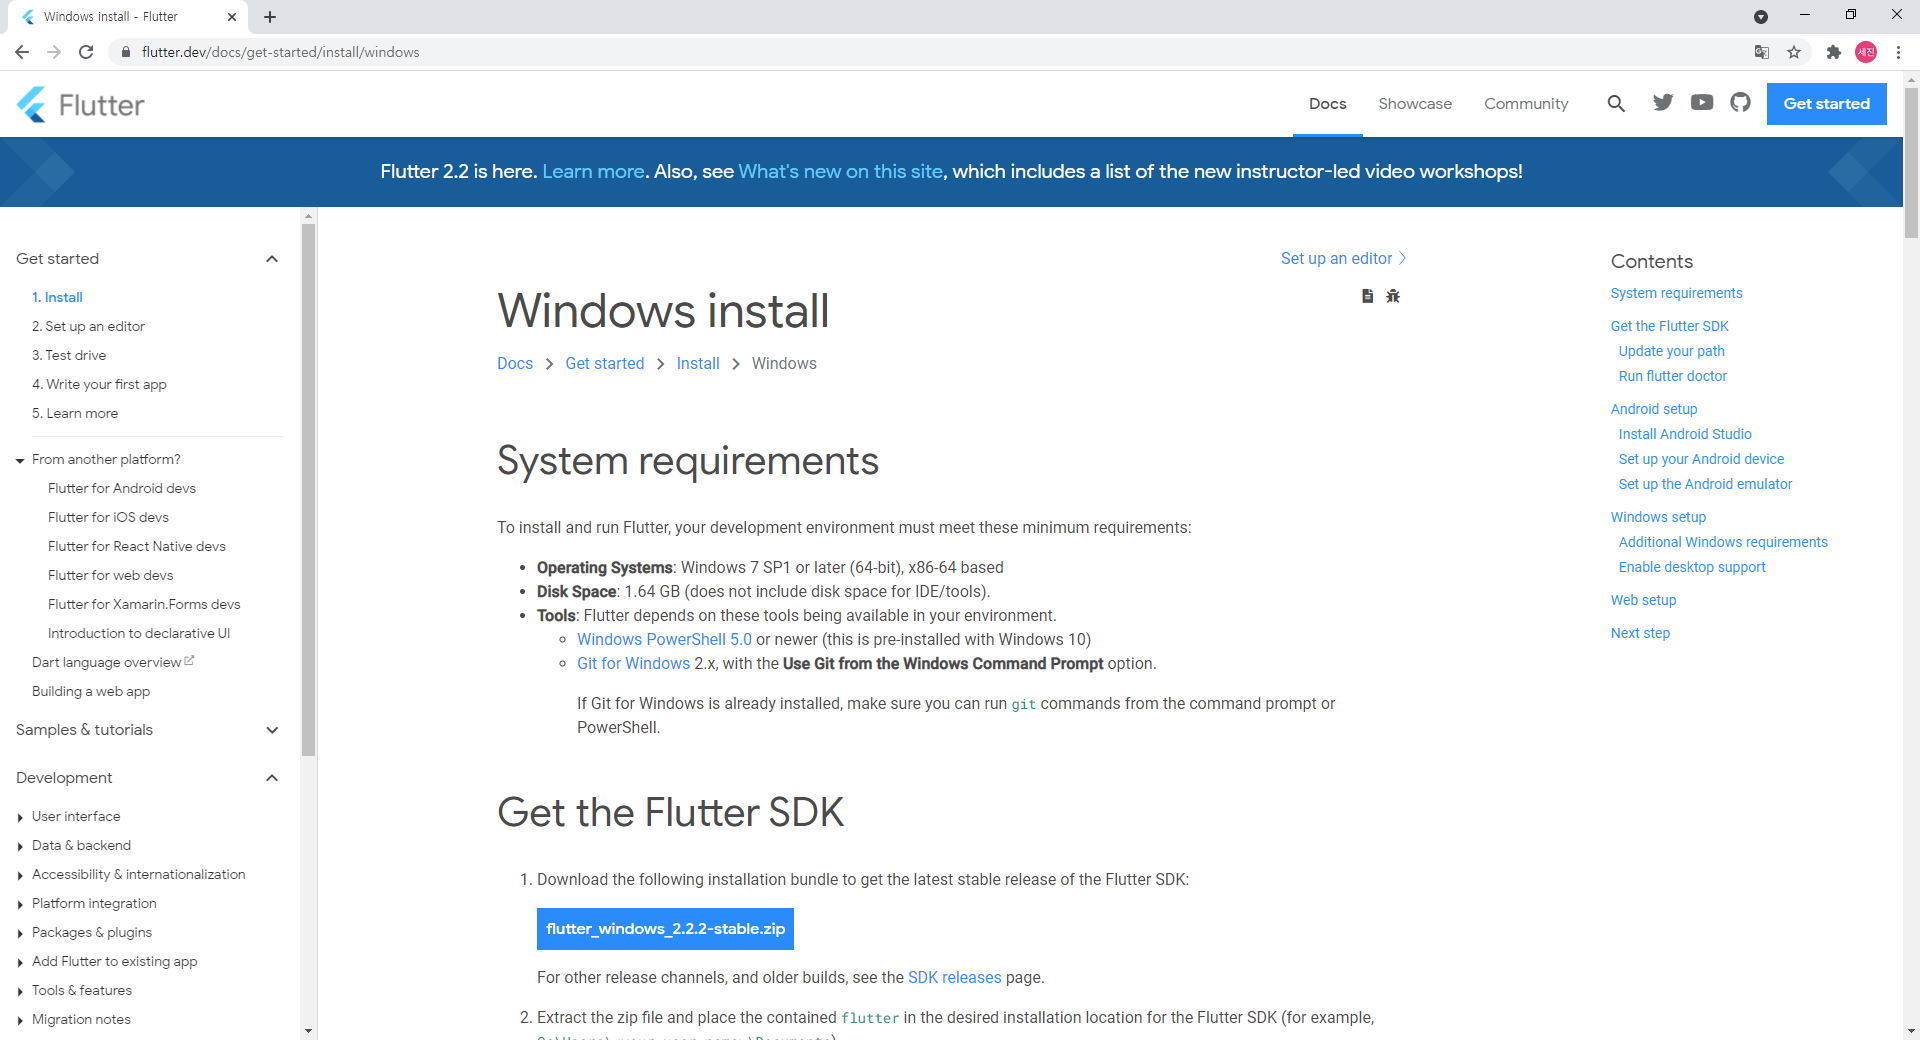
Task: Select sidebar item 2. Set up an editor
Action: pyautogui.click(x=88, y=326)
